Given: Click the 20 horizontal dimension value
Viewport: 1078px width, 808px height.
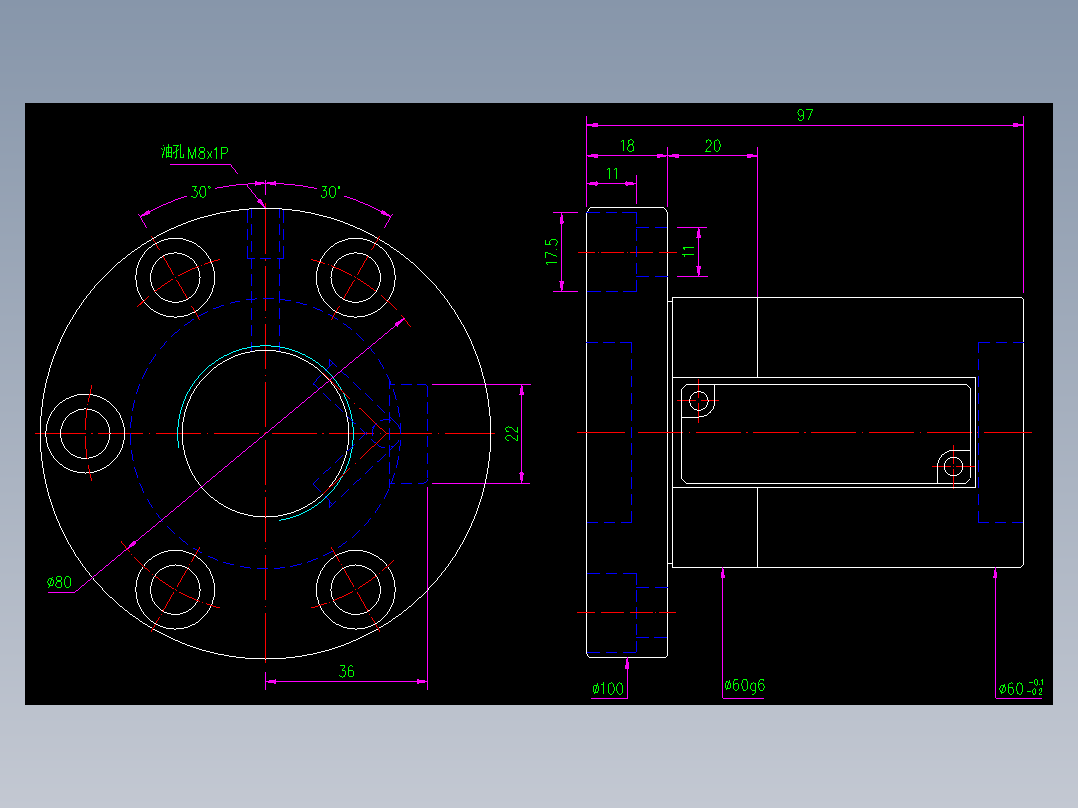Looking at the screenshot, I should pyautogui.click(x=713, y=146).
